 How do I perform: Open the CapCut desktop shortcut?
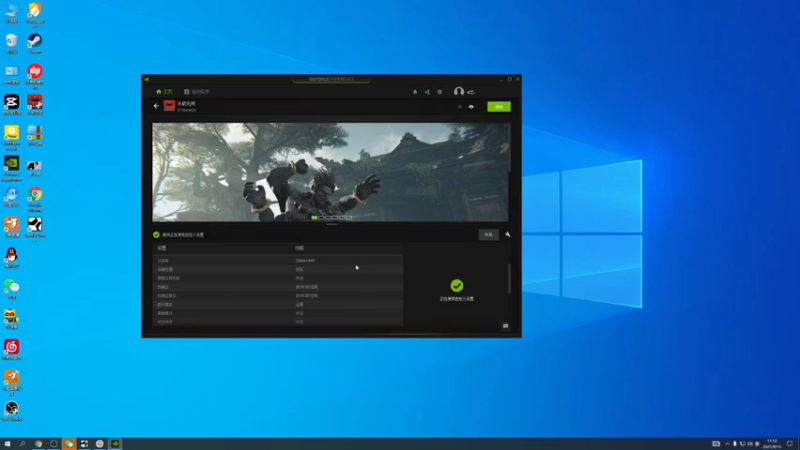pos(12,105)
